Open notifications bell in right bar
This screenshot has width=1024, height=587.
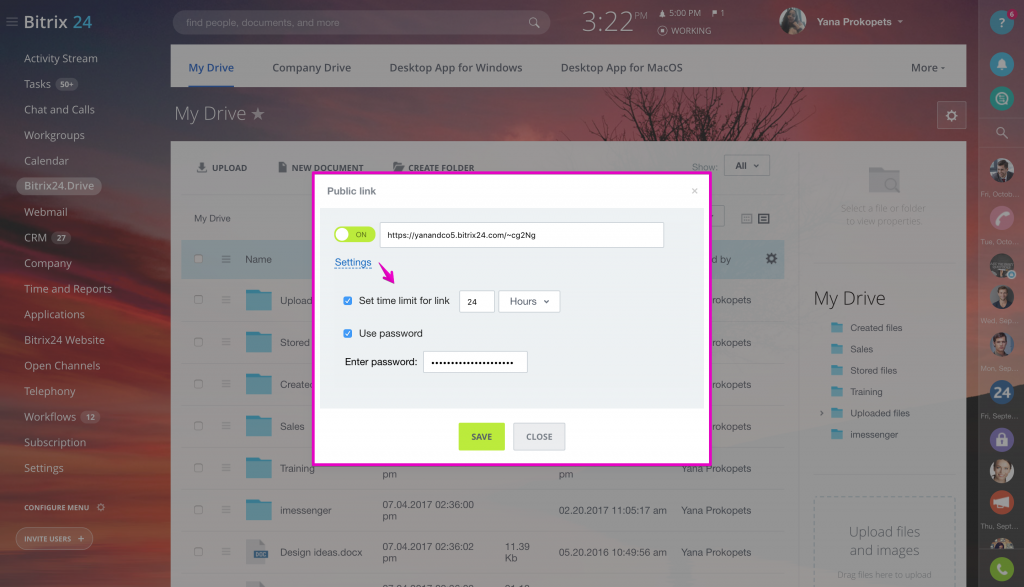[x=1001, y=64]
